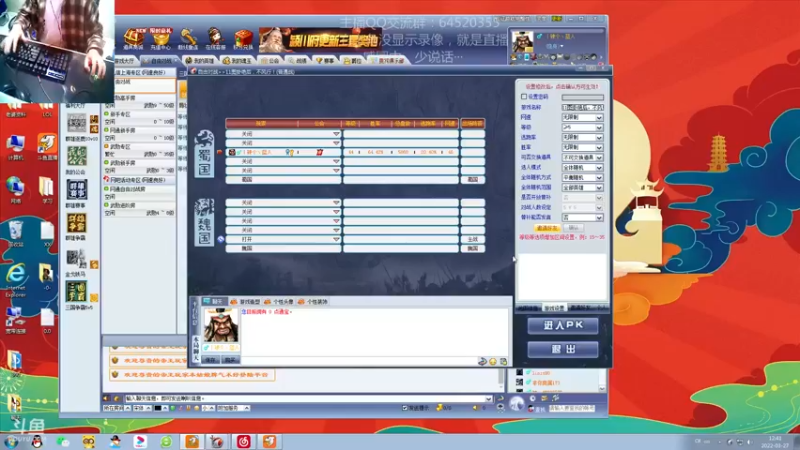The height and width of the screenshot is (450, 800).
Task: Click the yellow invite friends button
Action: (546, 228)
